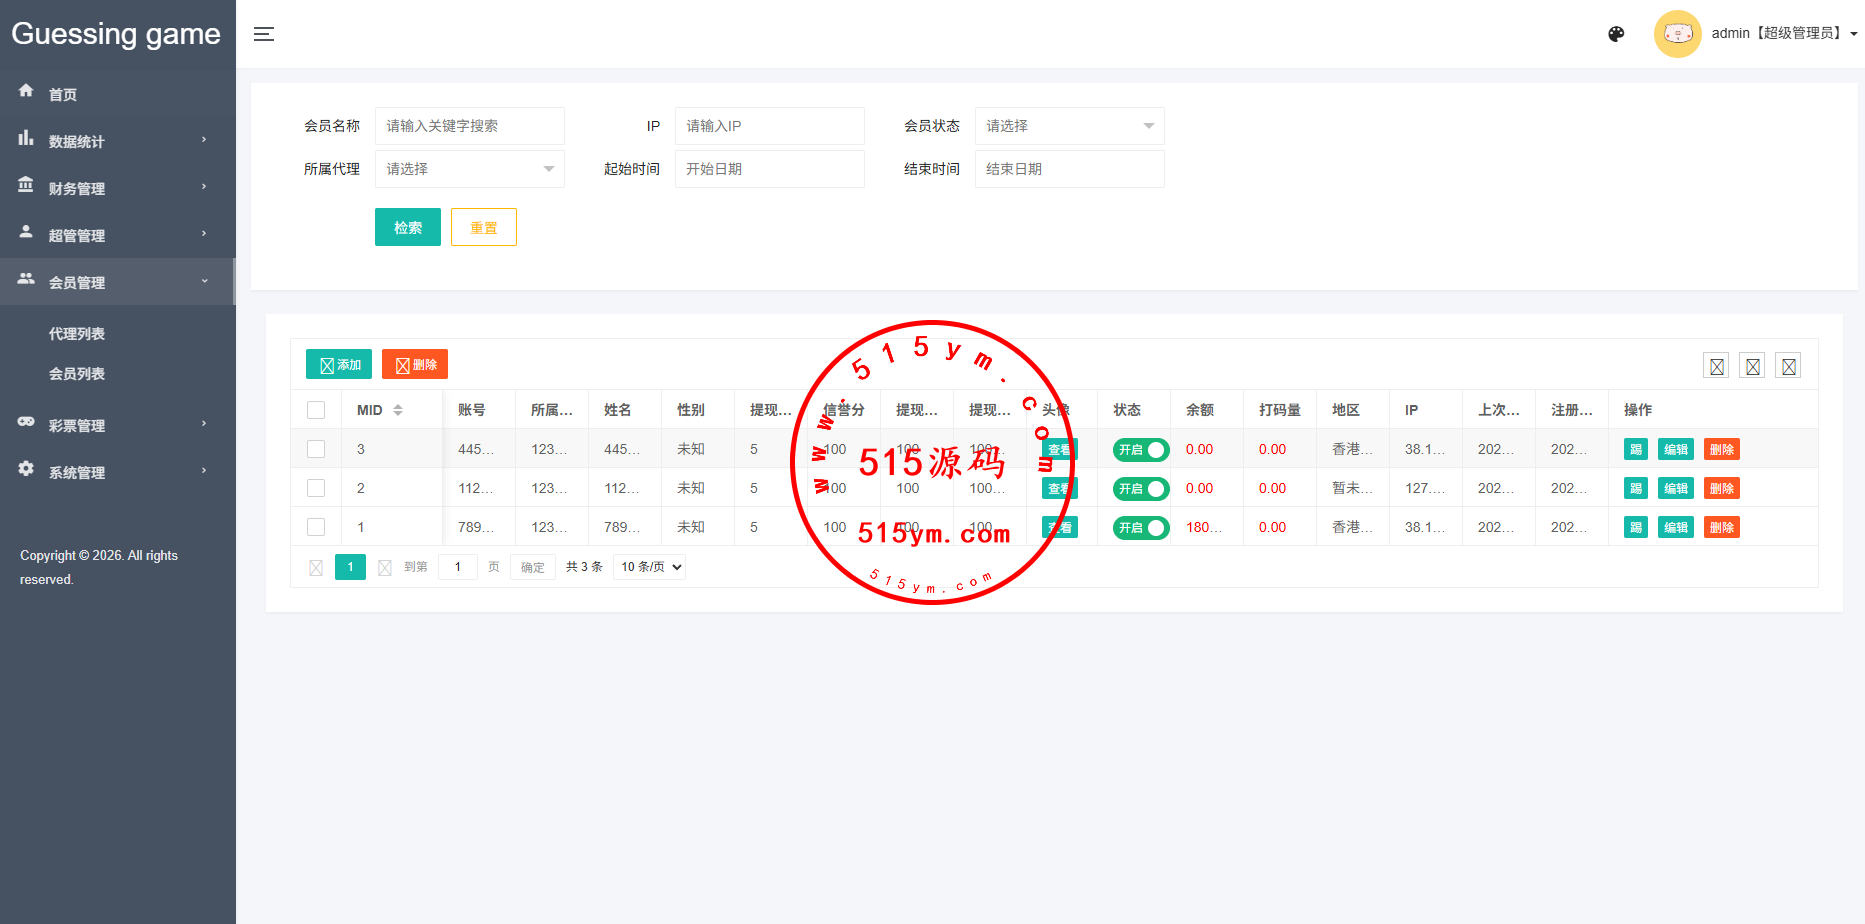Click the 检索 search button
The image size is (1865, 924).
(x=407, y=227)
